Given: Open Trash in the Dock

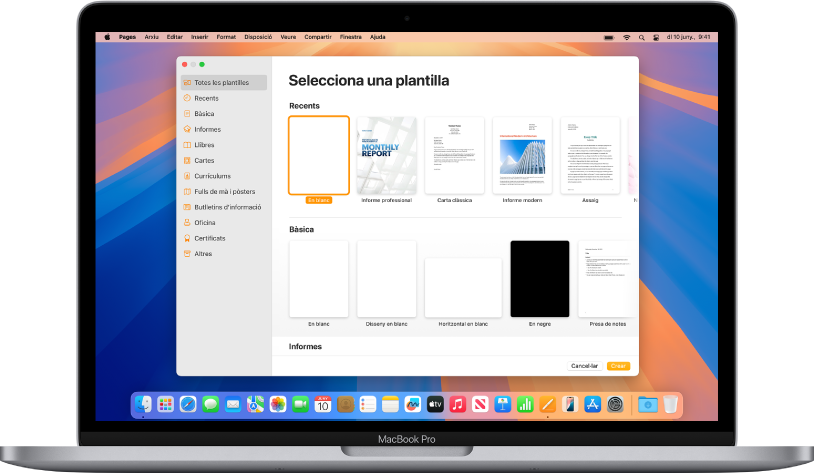Looking at the screenshot, I should click(670, 404).
